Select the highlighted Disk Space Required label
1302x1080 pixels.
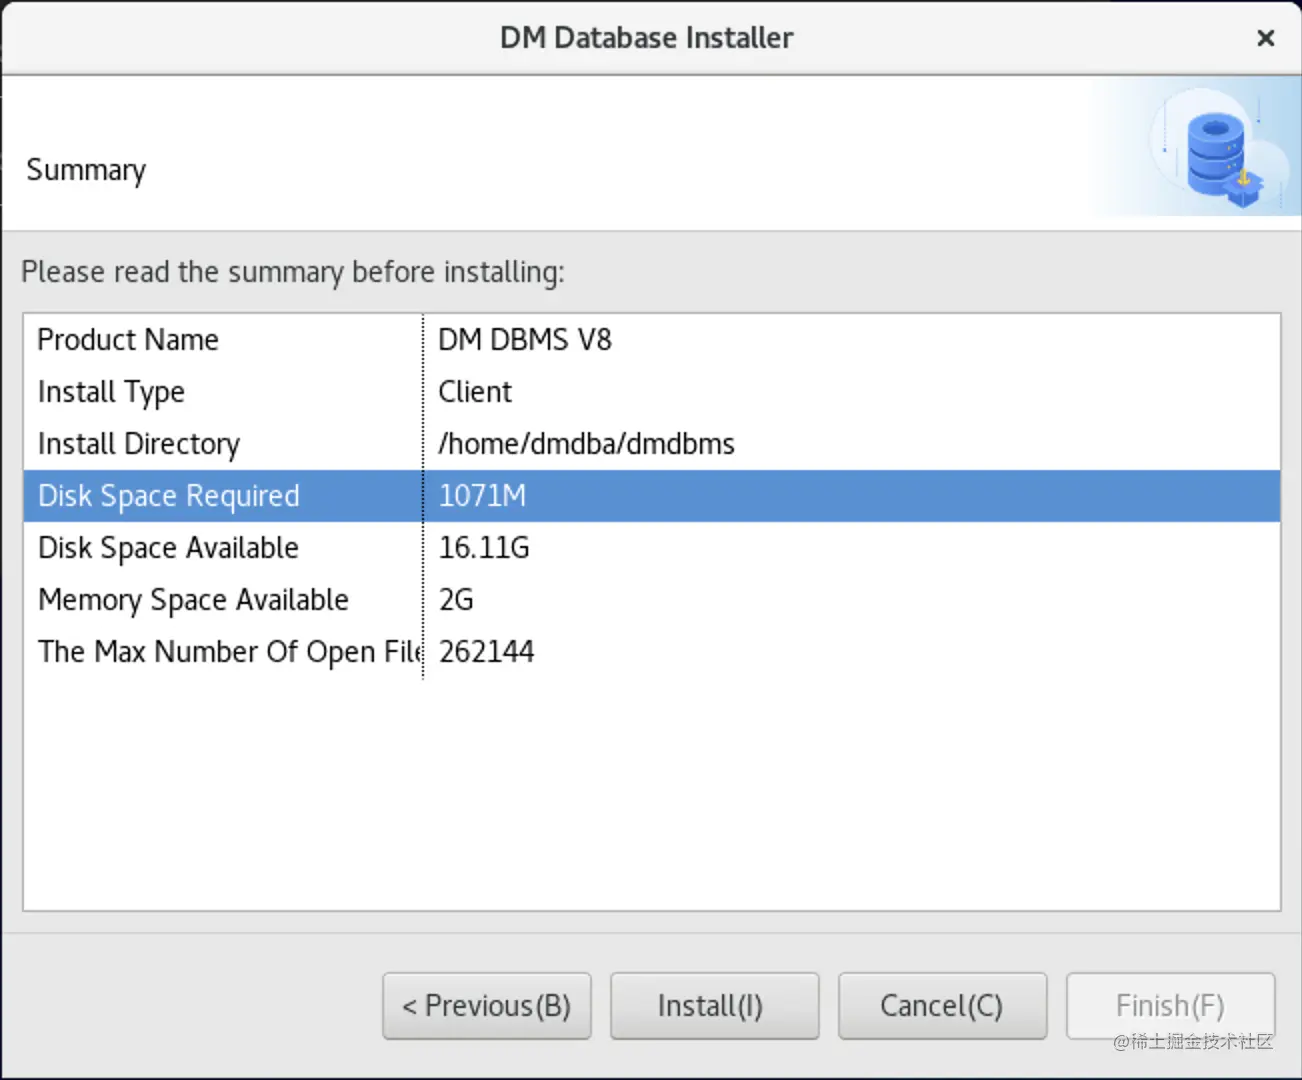(168, 496)
